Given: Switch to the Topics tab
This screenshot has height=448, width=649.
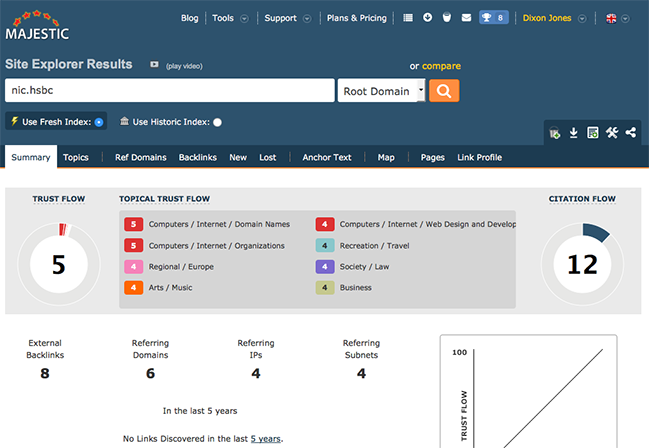Looking at the screenshot, I should point(76,157).
